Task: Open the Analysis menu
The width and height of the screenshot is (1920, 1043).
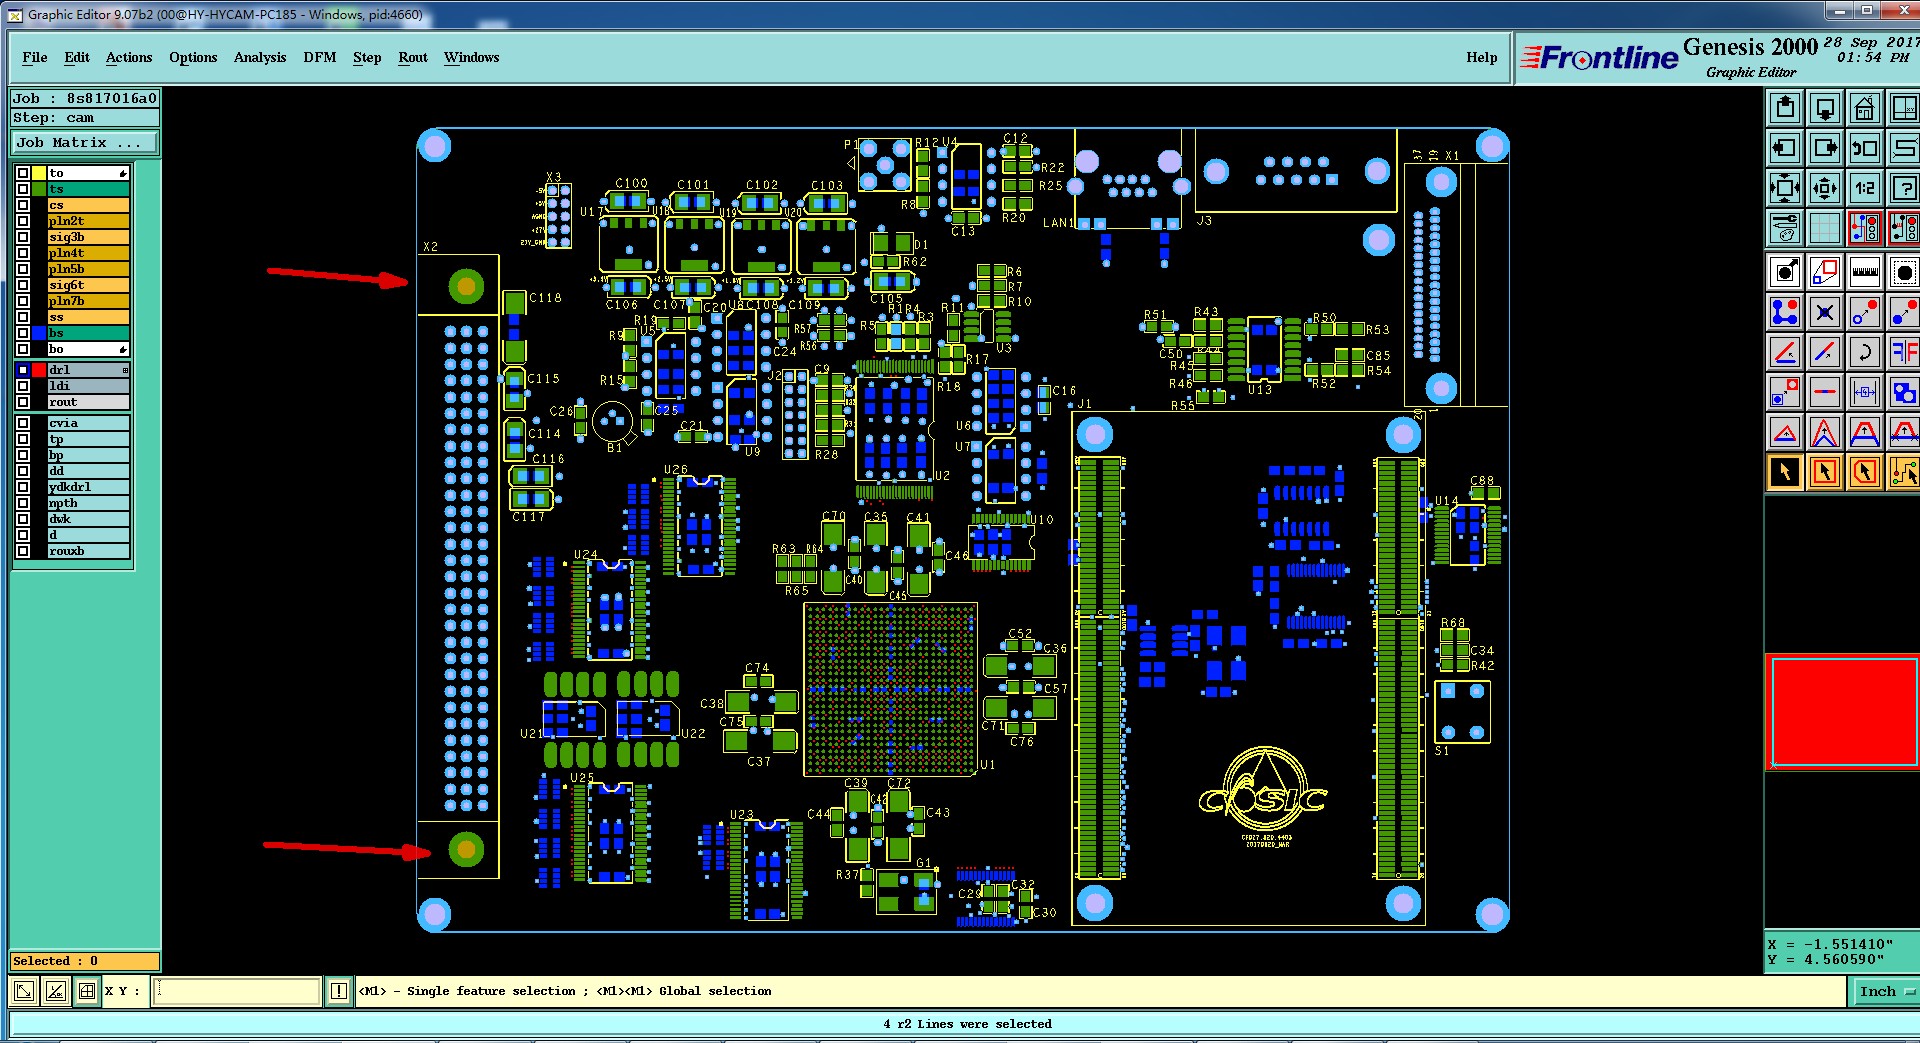Action: point(260,57)
